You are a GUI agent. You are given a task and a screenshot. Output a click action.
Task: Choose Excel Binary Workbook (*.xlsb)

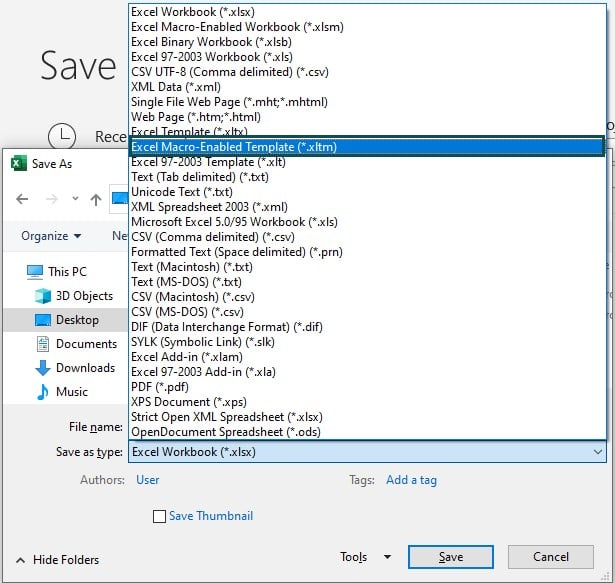tap(367, 42)
